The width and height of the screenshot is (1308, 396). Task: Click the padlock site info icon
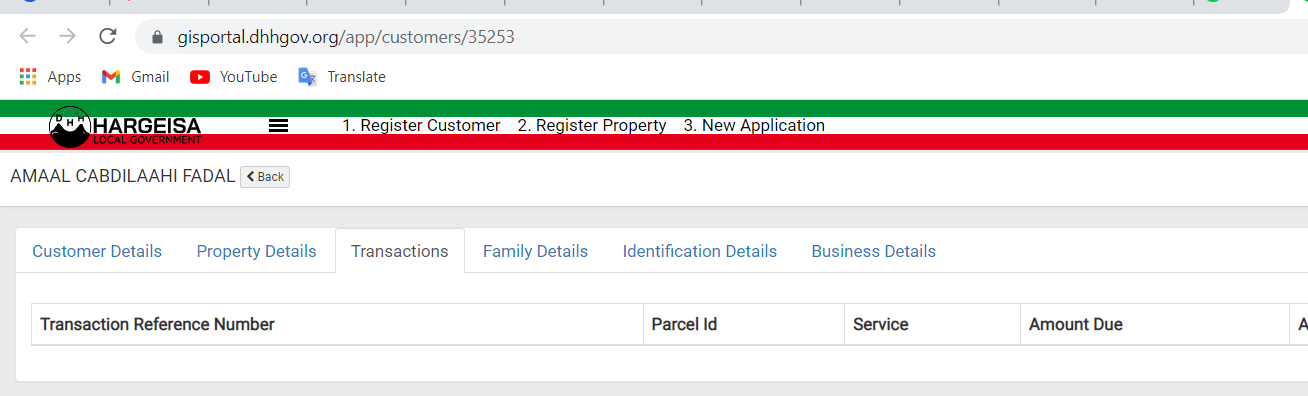tap(156, 38)
